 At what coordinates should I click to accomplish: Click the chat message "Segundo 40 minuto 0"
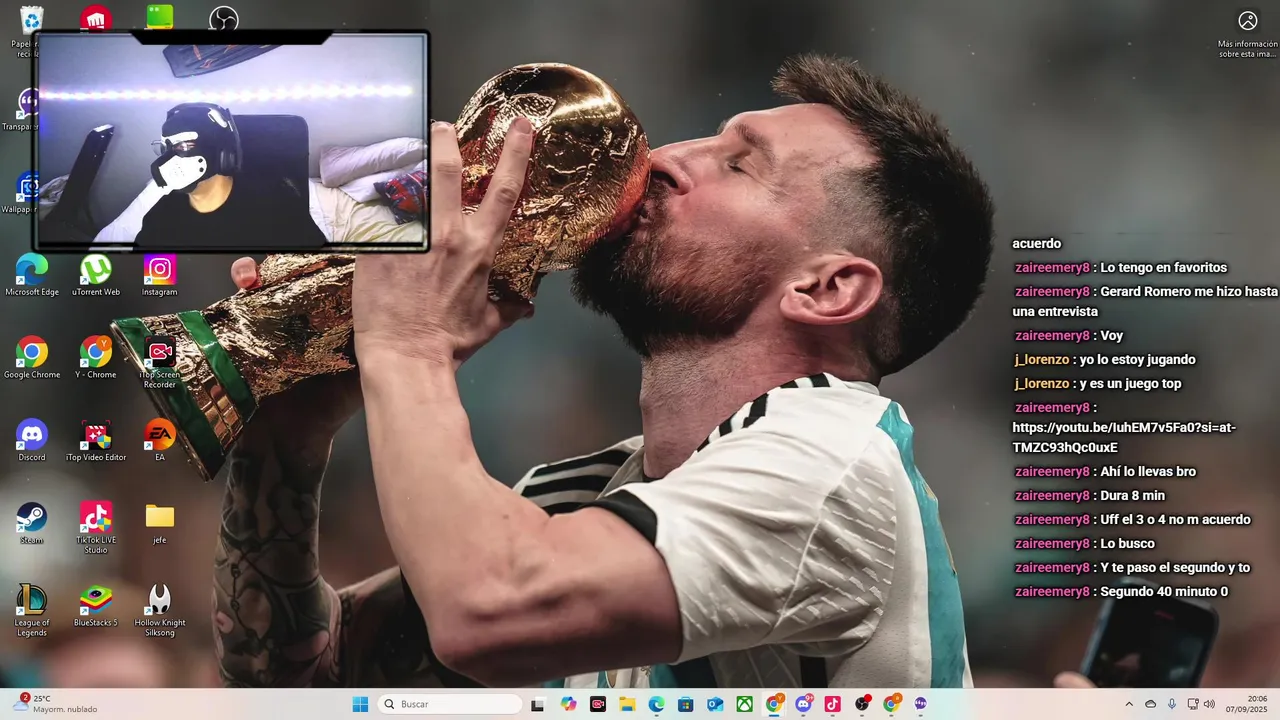click(1164, 591)
